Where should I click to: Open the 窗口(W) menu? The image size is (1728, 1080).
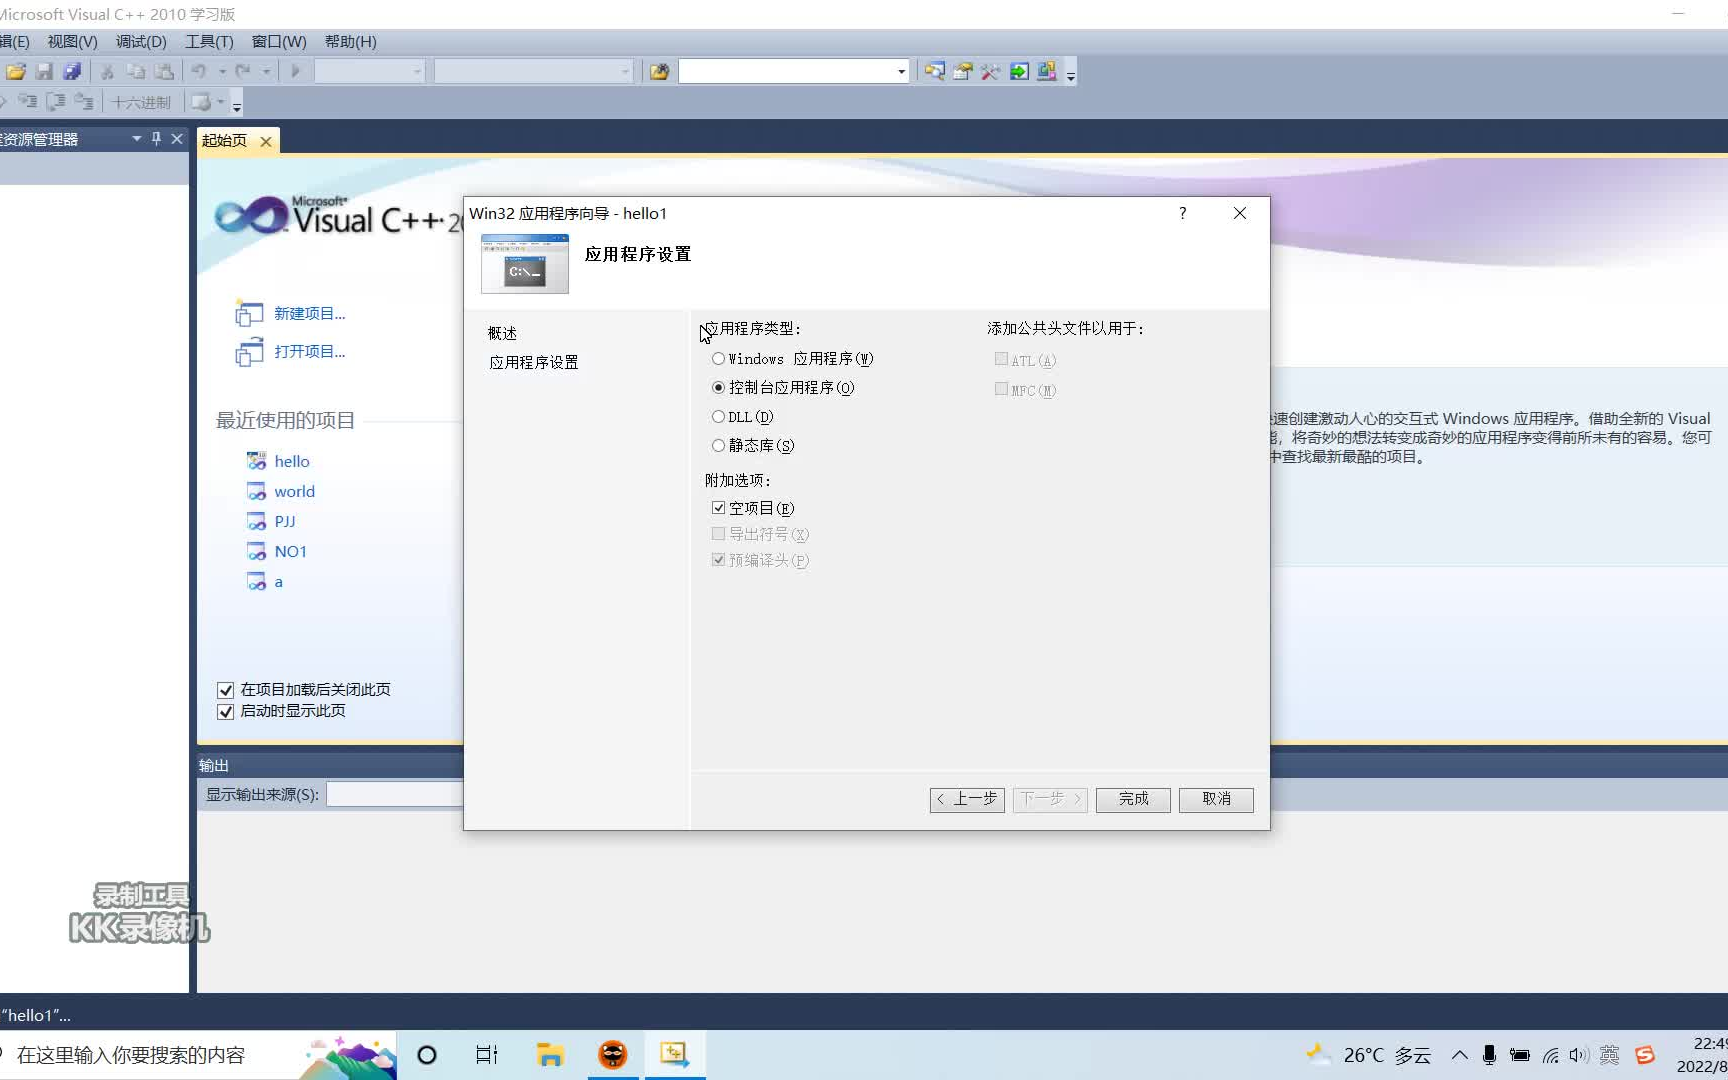point(279,42)
